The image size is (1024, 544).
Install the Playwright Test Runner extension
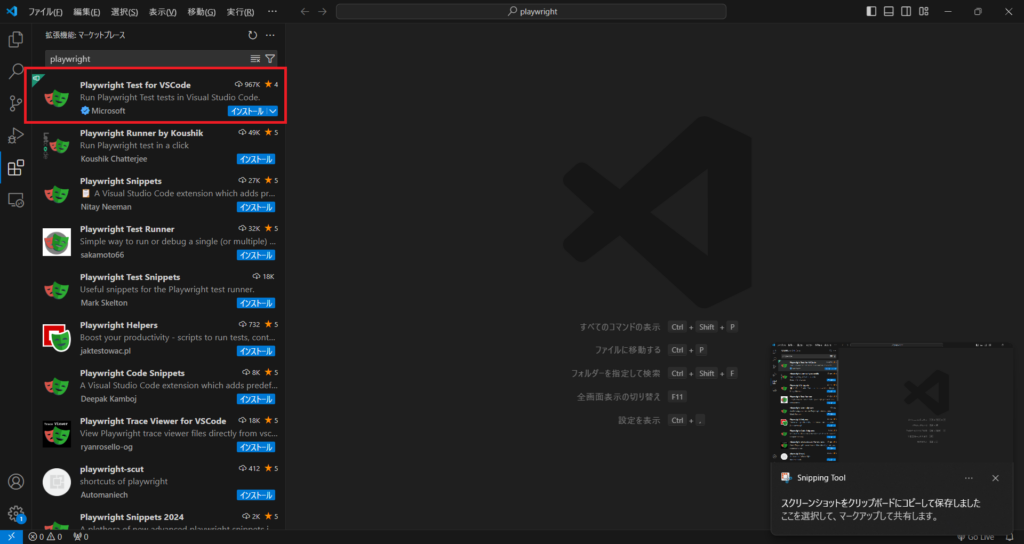(x=255, y=255)
